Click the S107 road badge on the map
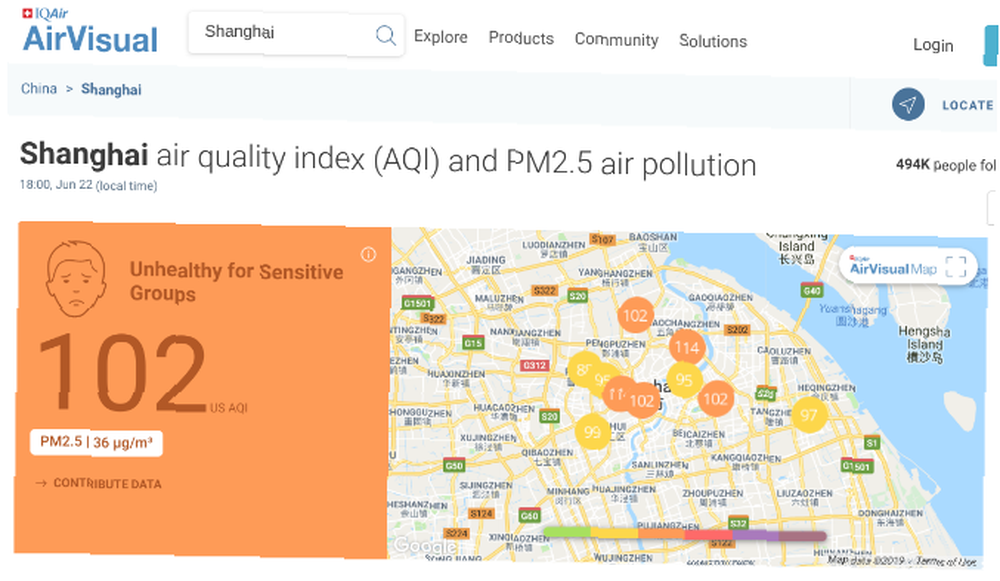1000x581 pixels. [x=602, y=239]
